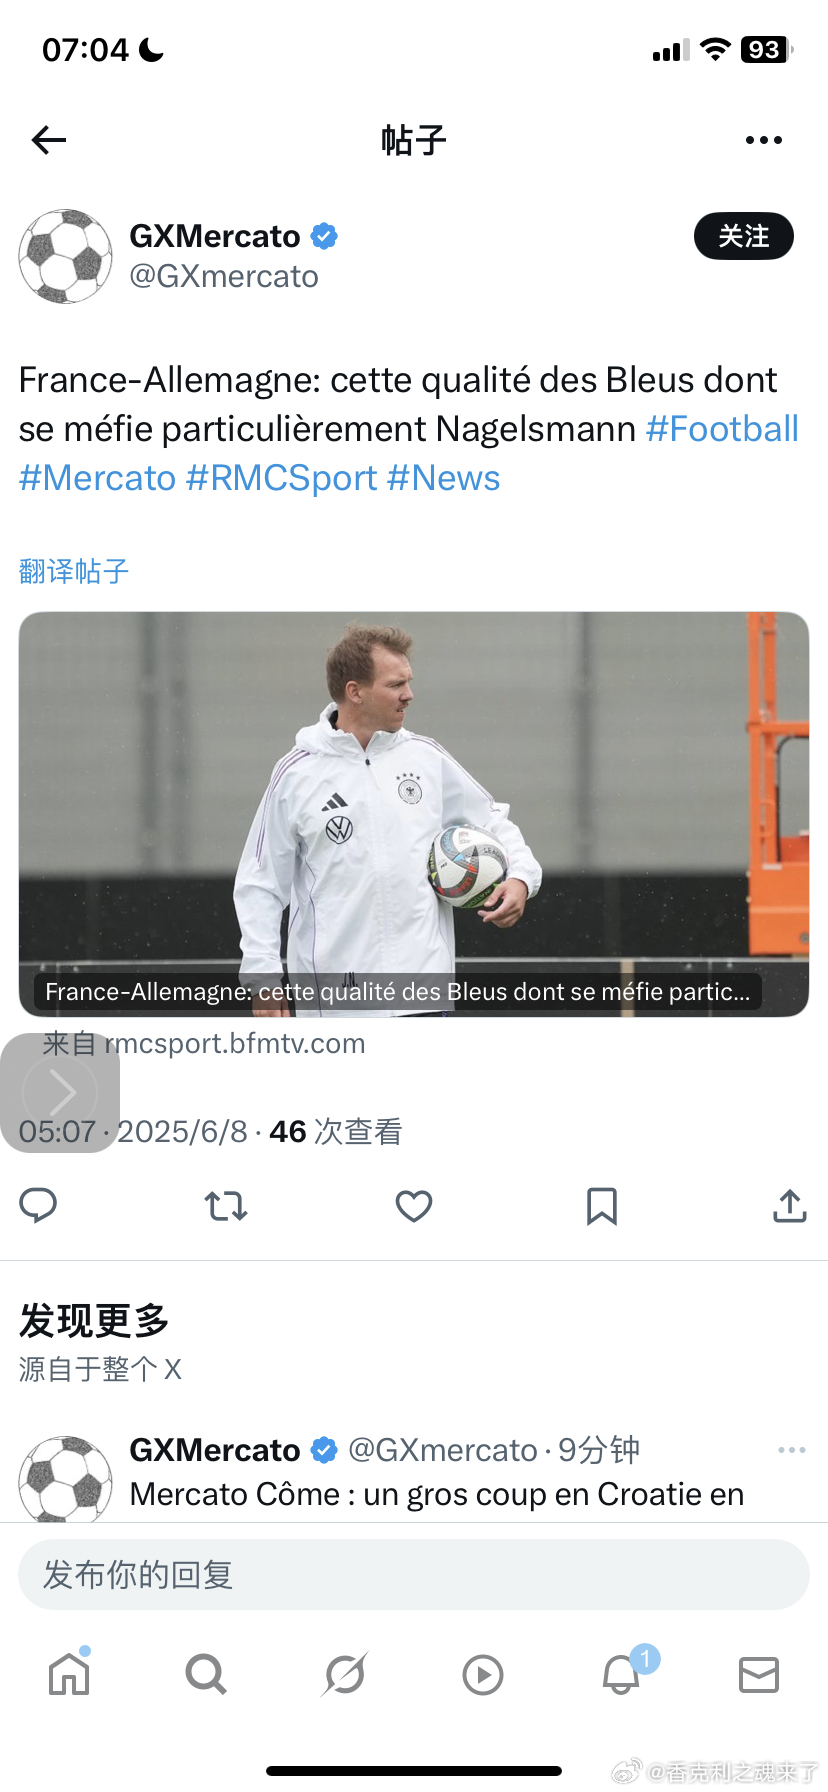Expand the floating chevron side button
This screenshot has height=1792, width=828.
pyautogui.click(x=60, y=1092)
